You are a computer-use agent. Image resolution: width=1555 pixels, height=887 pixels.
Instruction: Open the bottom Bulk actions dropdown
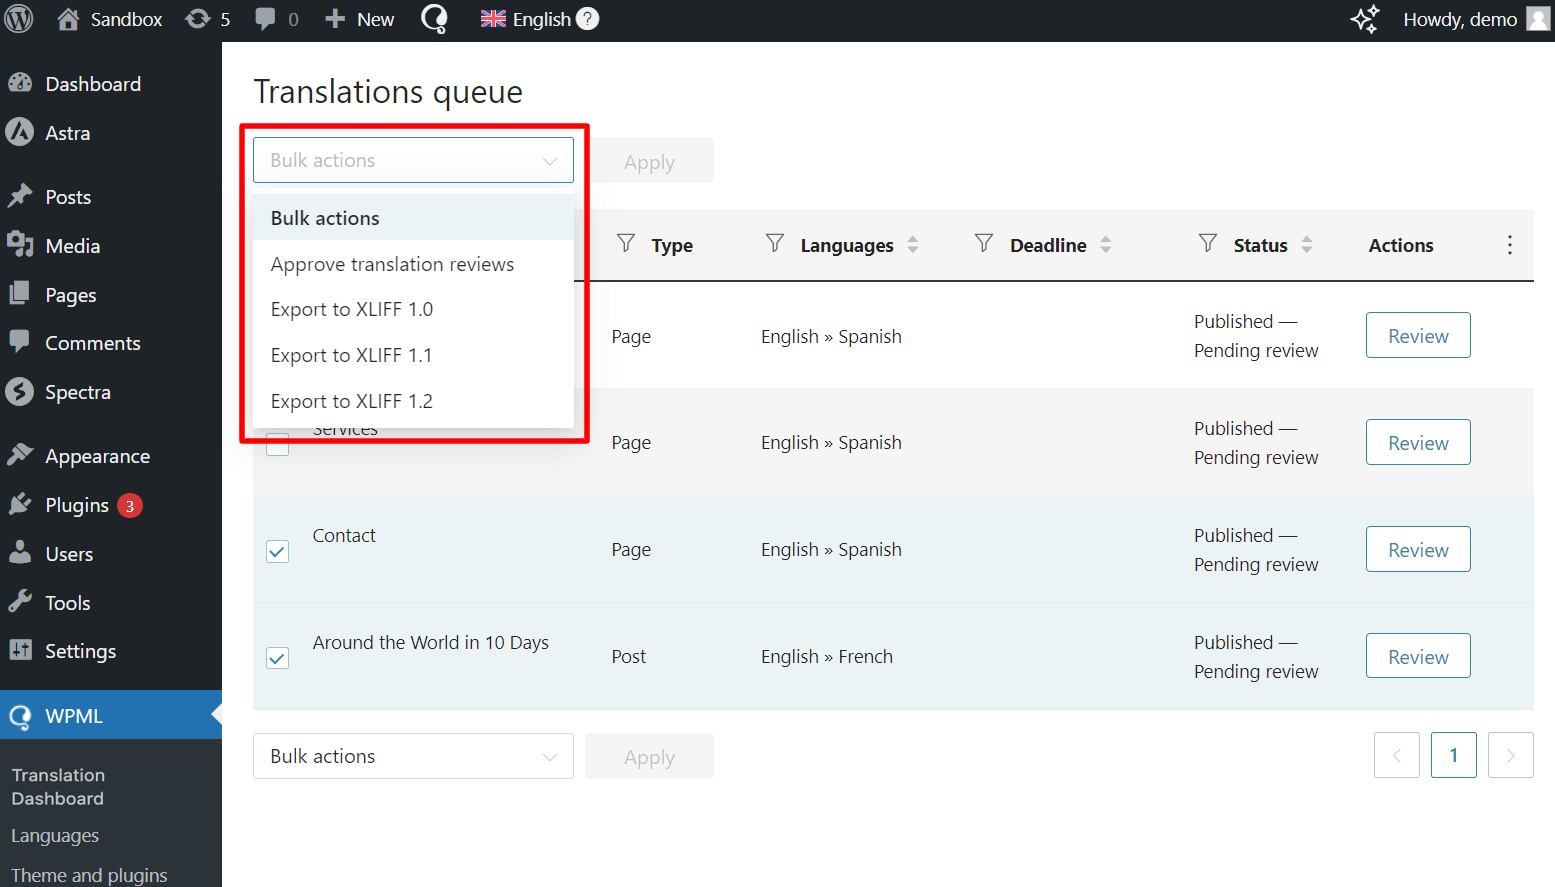coord(413,756)
